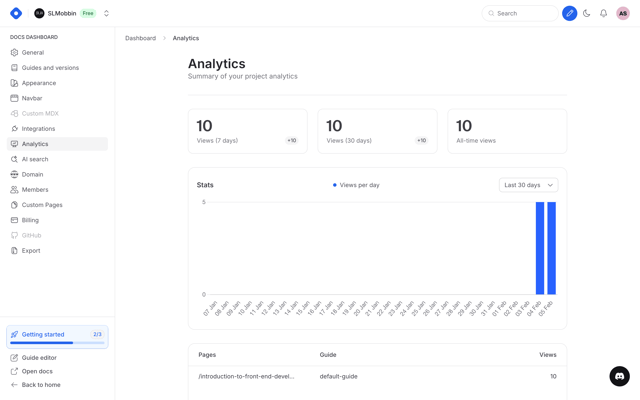Click the Guide column header

[328, 355]
